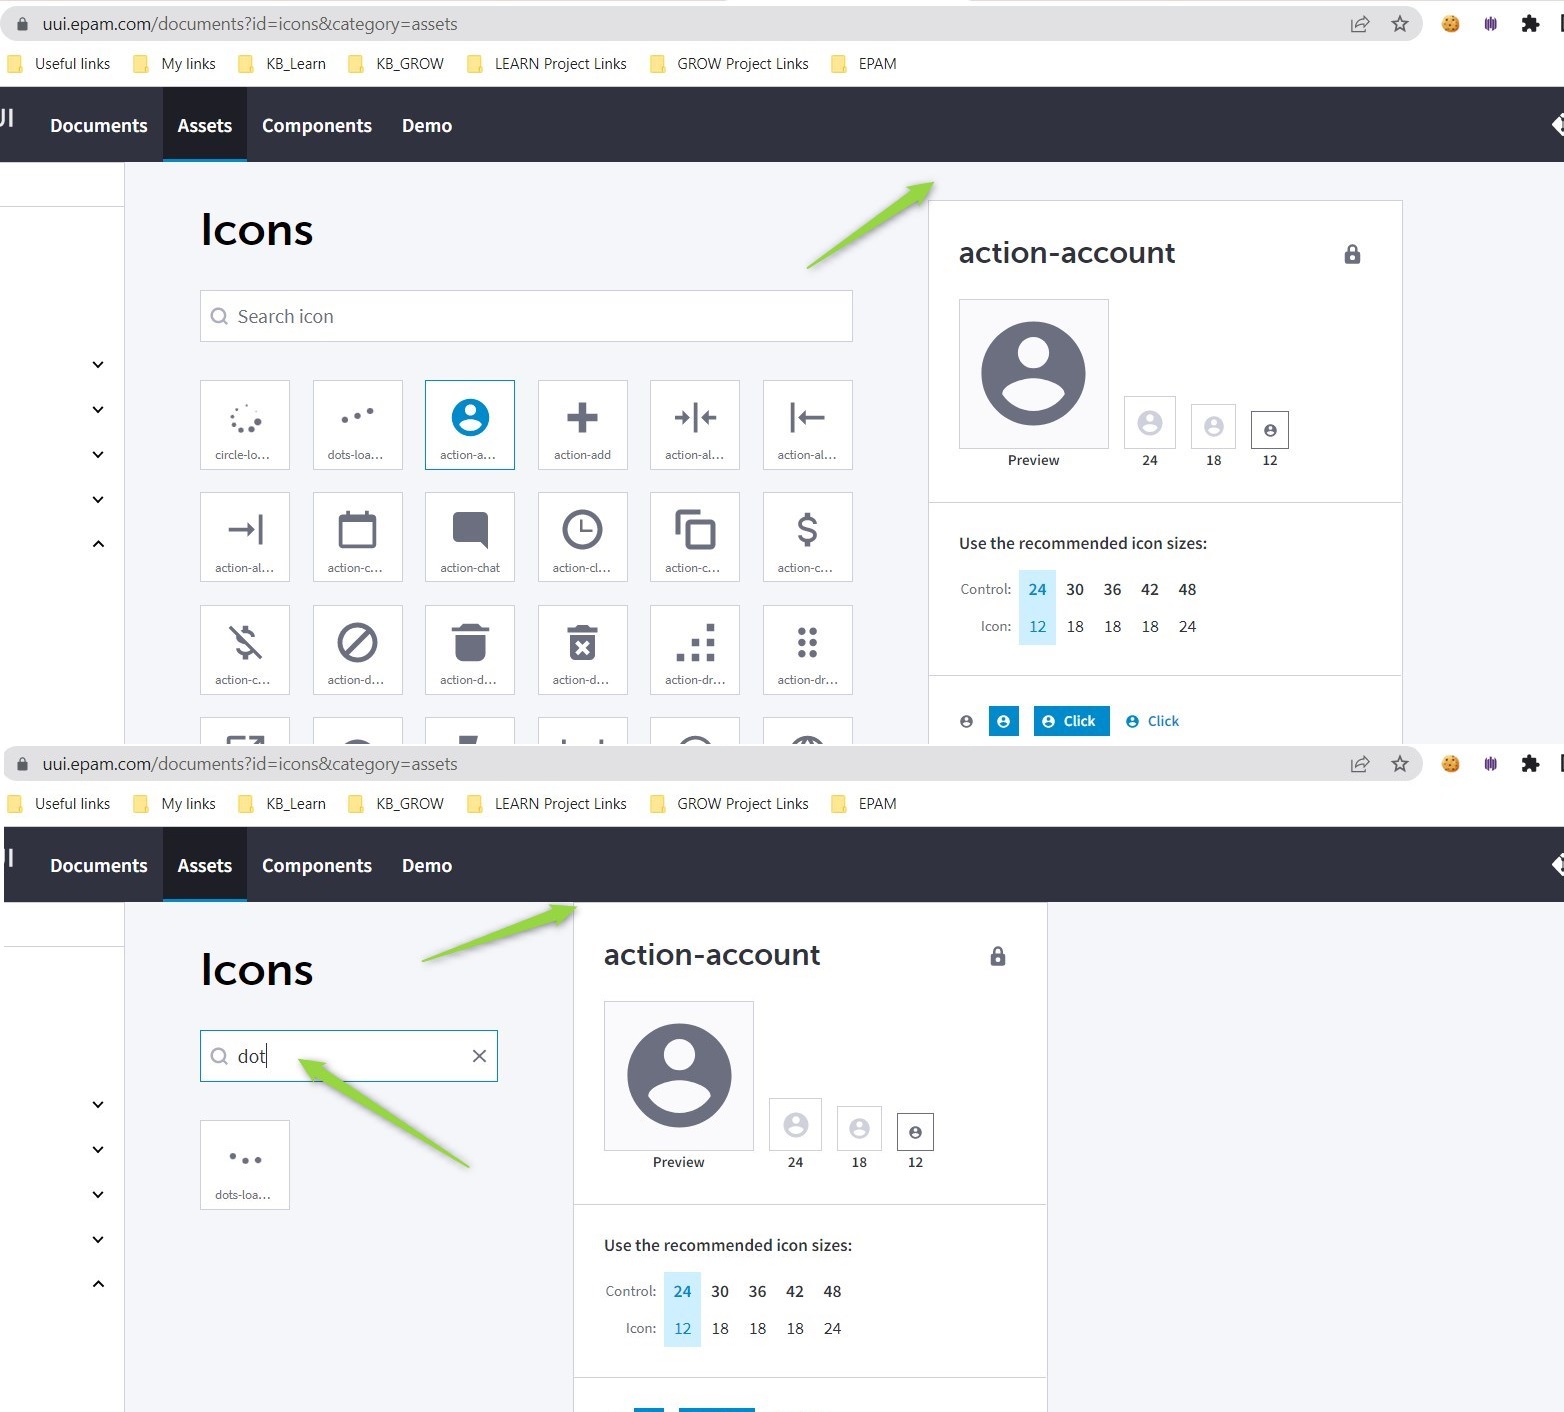This screenshot has height=1412, width=1564.
Task: Click the large Preview image in top panel
Action: (1034, 374)
